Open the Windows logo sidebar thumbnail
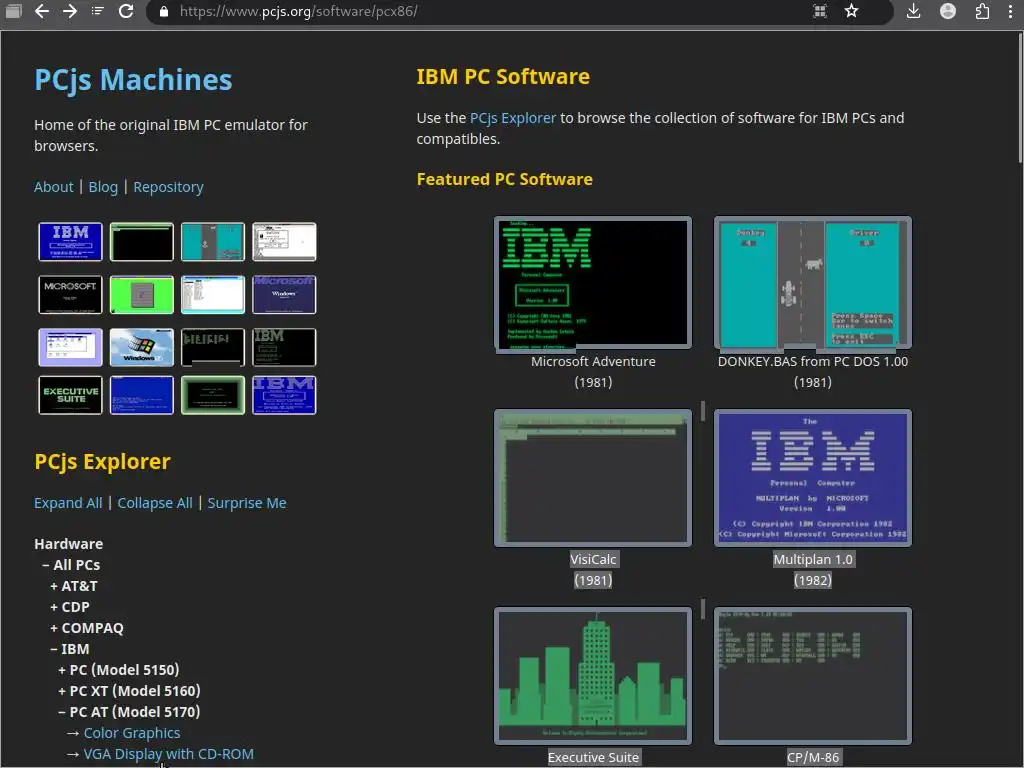The height and width of the screenshot is (768, 1024). (x=142, y=347)
